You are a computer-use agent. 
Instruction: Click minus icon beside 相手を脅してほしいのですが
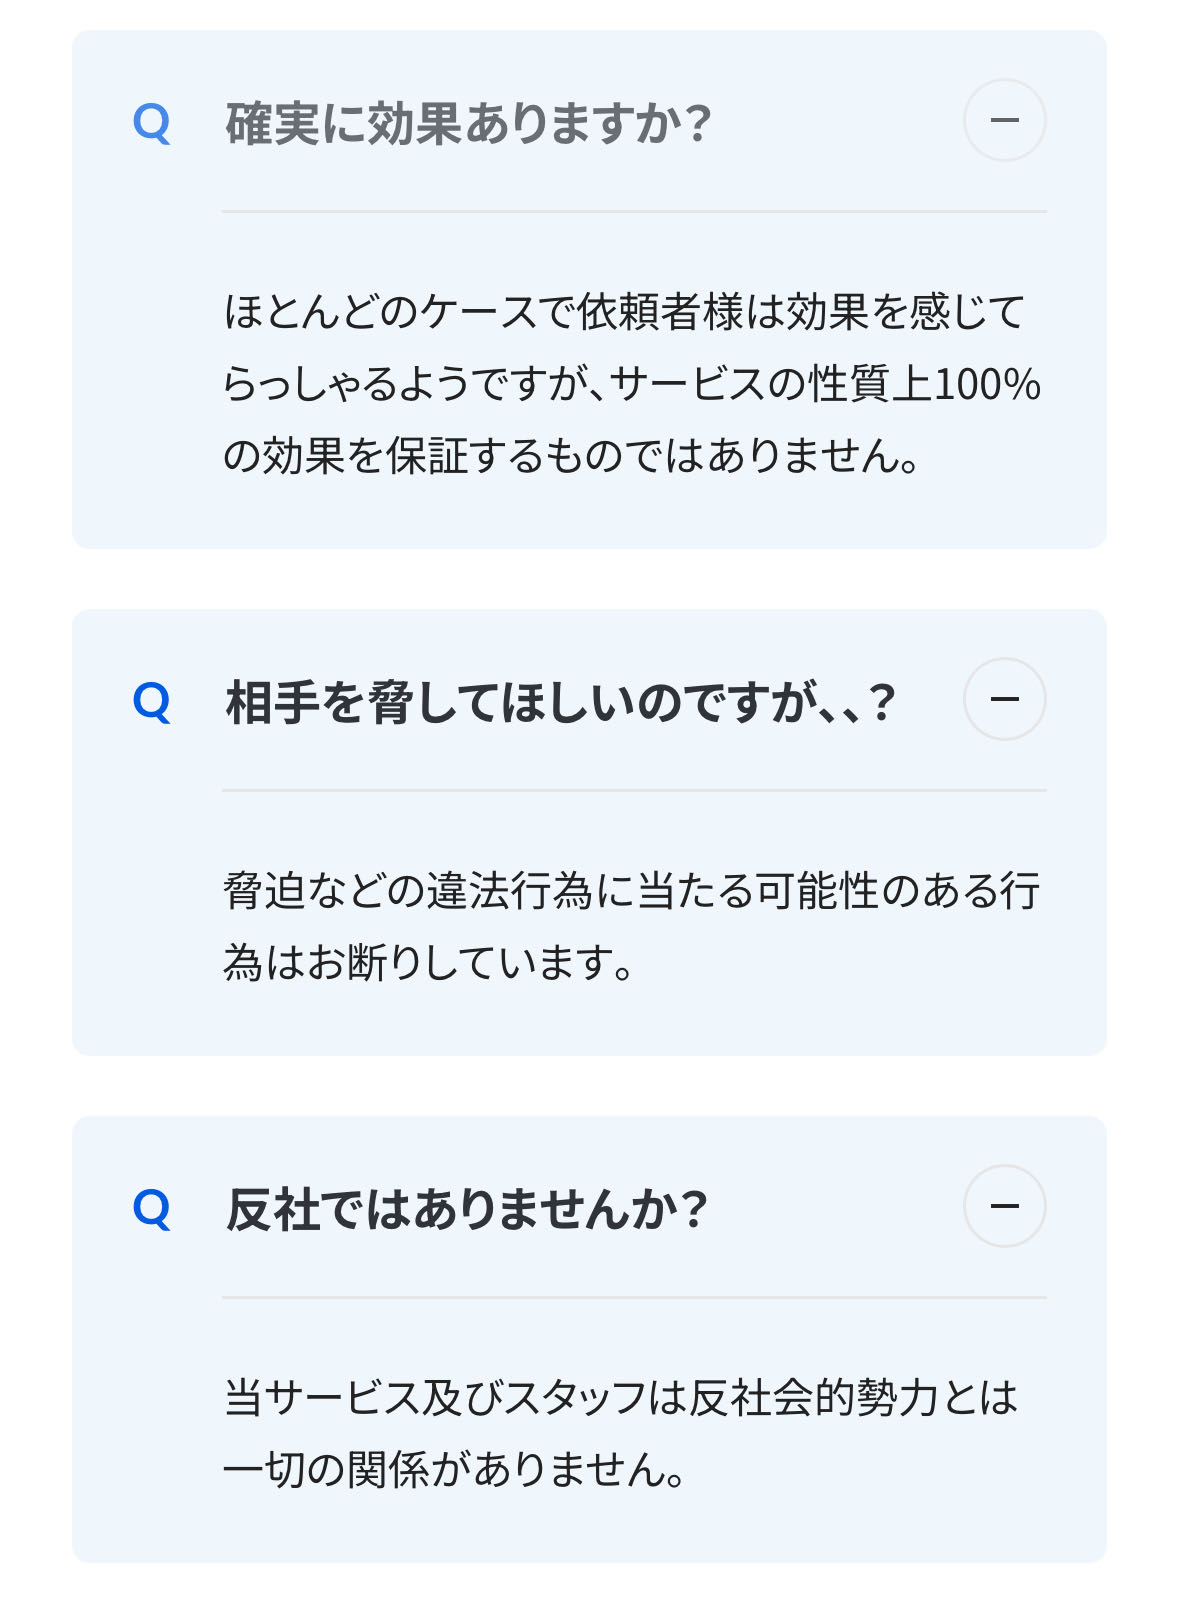[x=1004, y=699]
